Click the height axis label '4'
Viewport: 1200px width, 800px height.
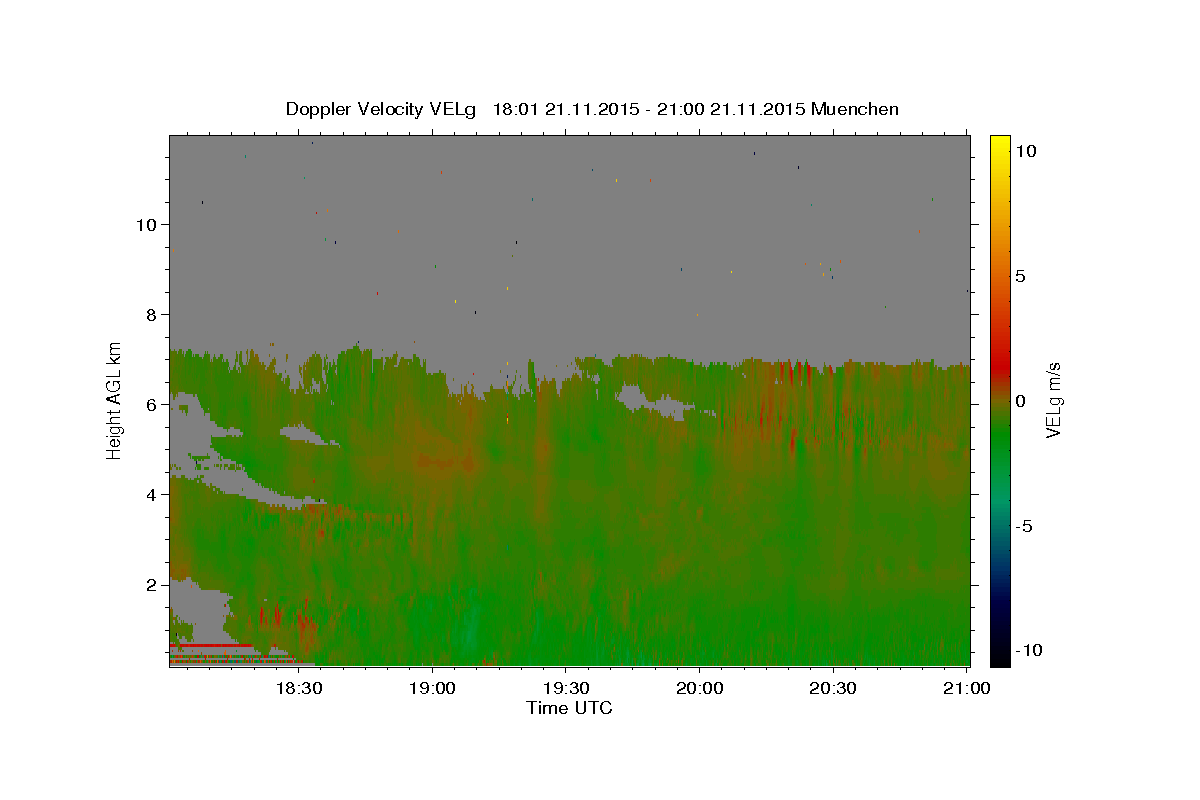[152, 494]
